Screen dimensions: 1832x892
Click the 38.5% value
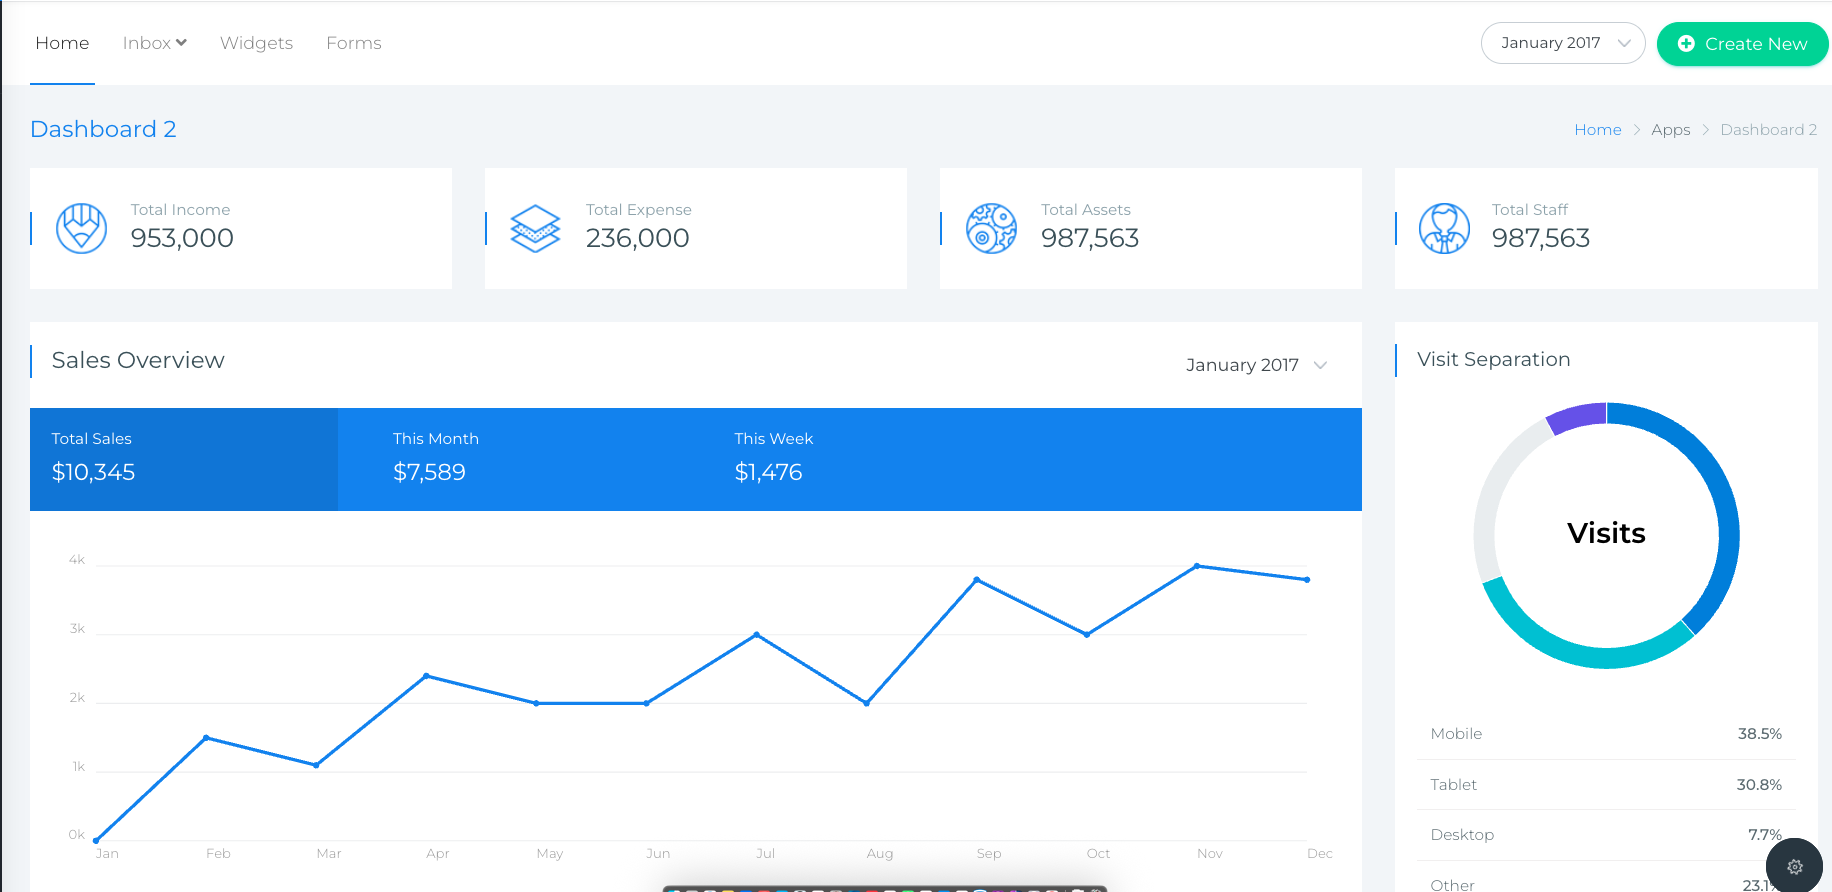(1759, 734)
